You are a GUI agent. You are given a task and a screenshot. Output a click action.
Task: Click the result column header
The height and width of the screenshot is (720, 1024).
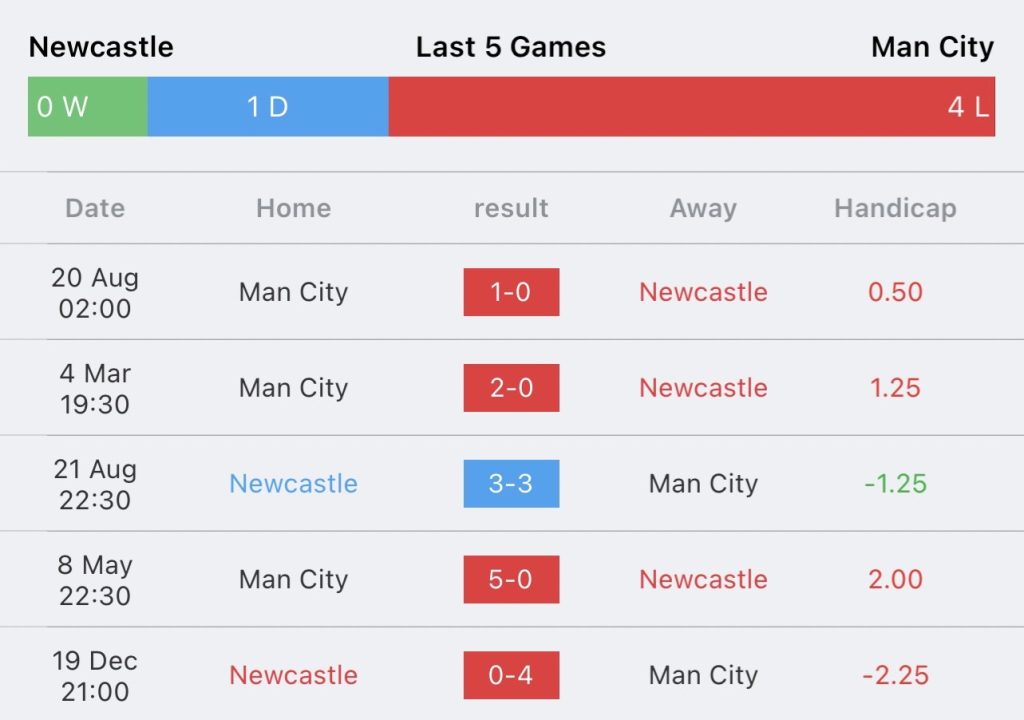click(x=511, y=208)
